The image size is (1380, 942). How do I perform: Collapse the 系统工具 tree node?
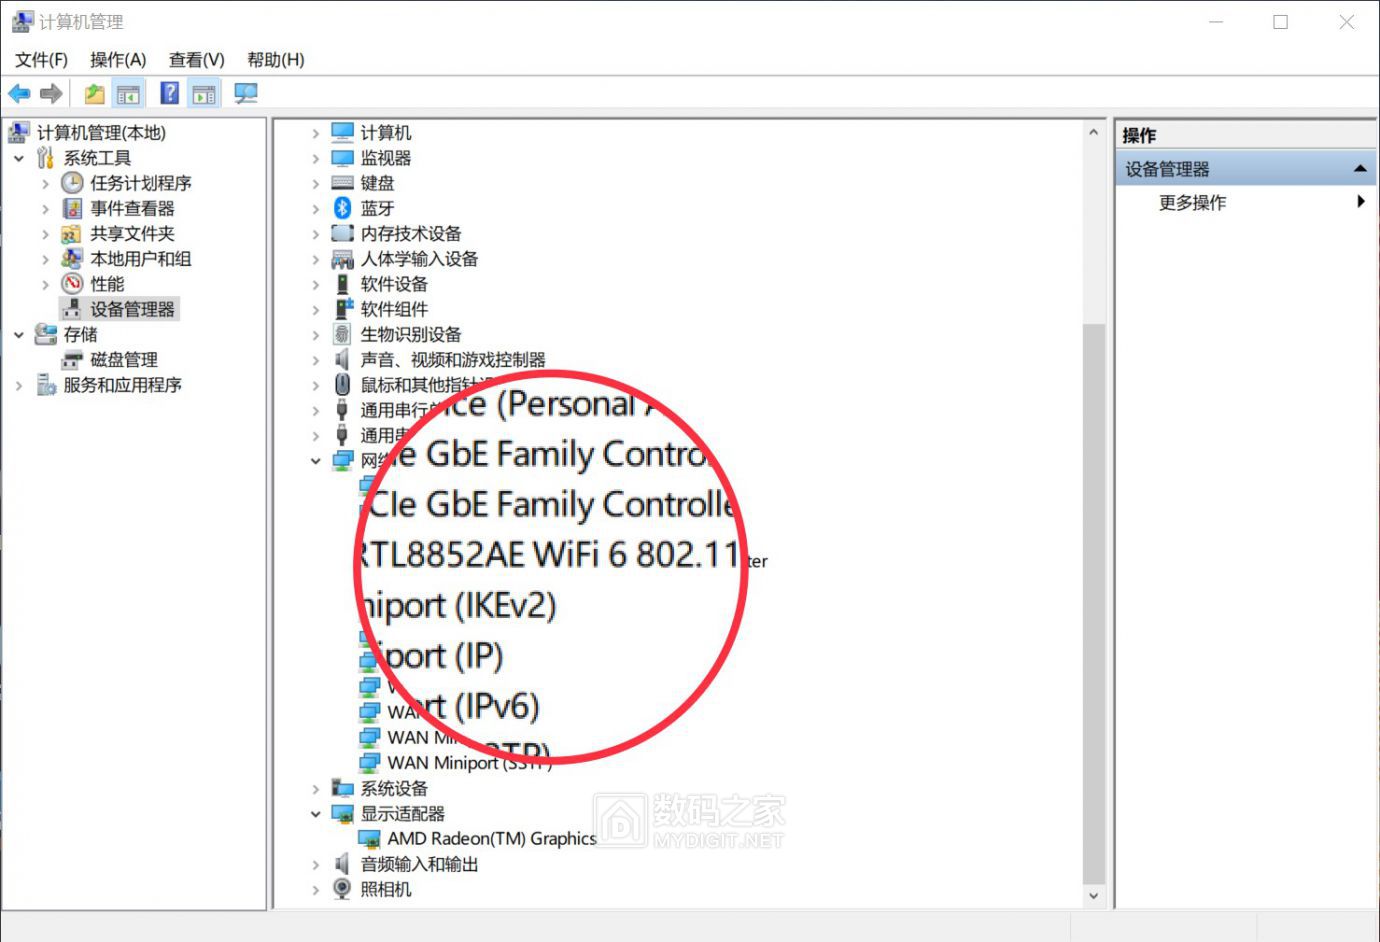tap(19, 158)
